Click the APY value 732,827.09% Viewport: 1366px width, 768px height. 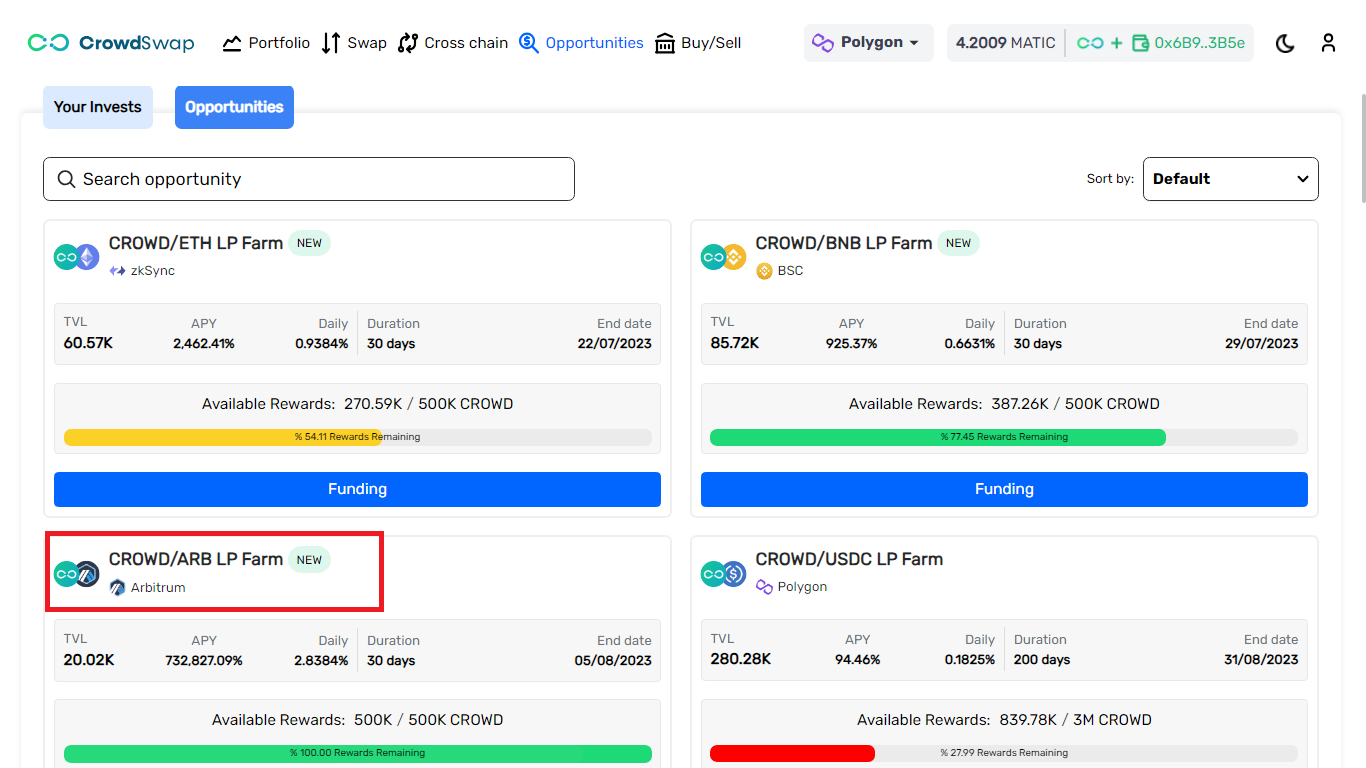204,661
